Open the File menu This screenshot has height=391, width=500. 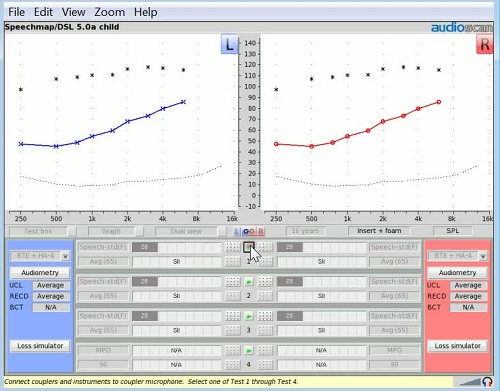click(16, 12)
